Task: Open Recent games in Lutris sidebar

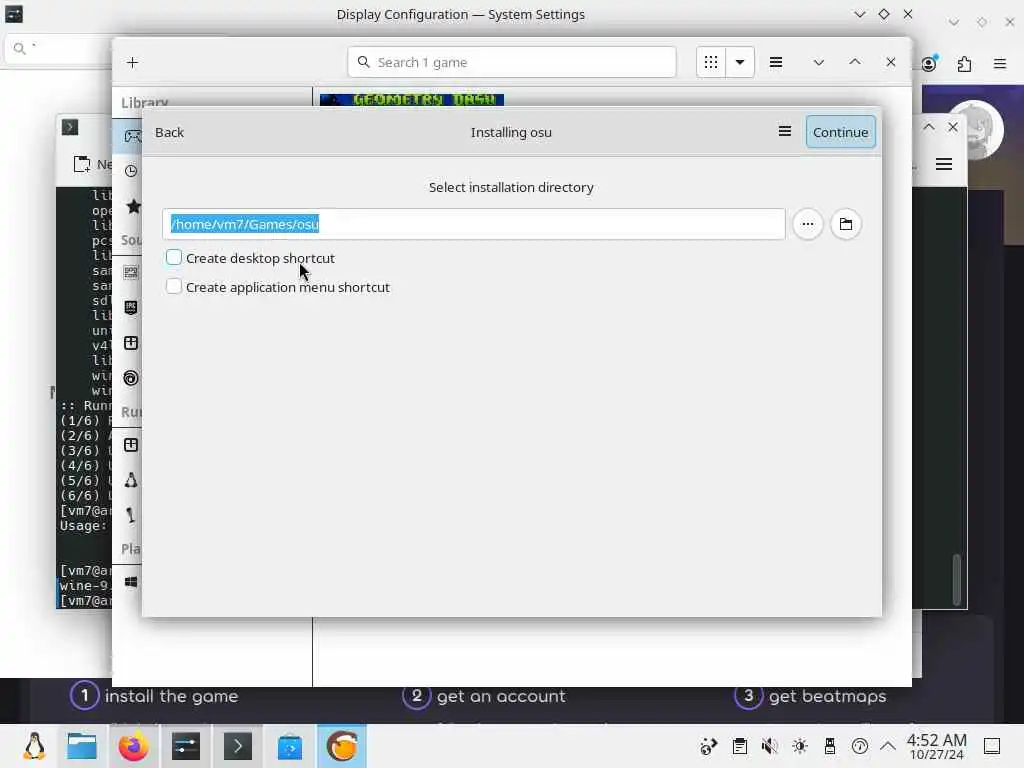Action: [x=131, y=171]
